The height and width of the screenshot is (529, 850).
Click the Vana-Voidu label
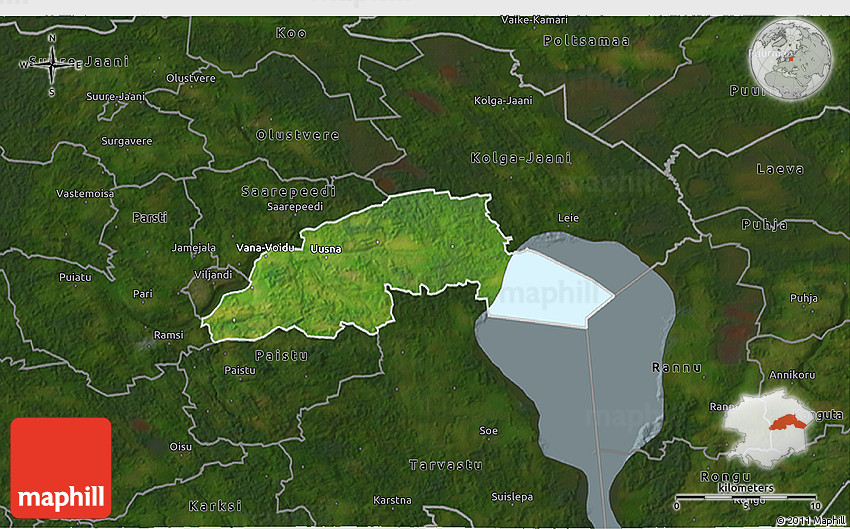(265, 247)
